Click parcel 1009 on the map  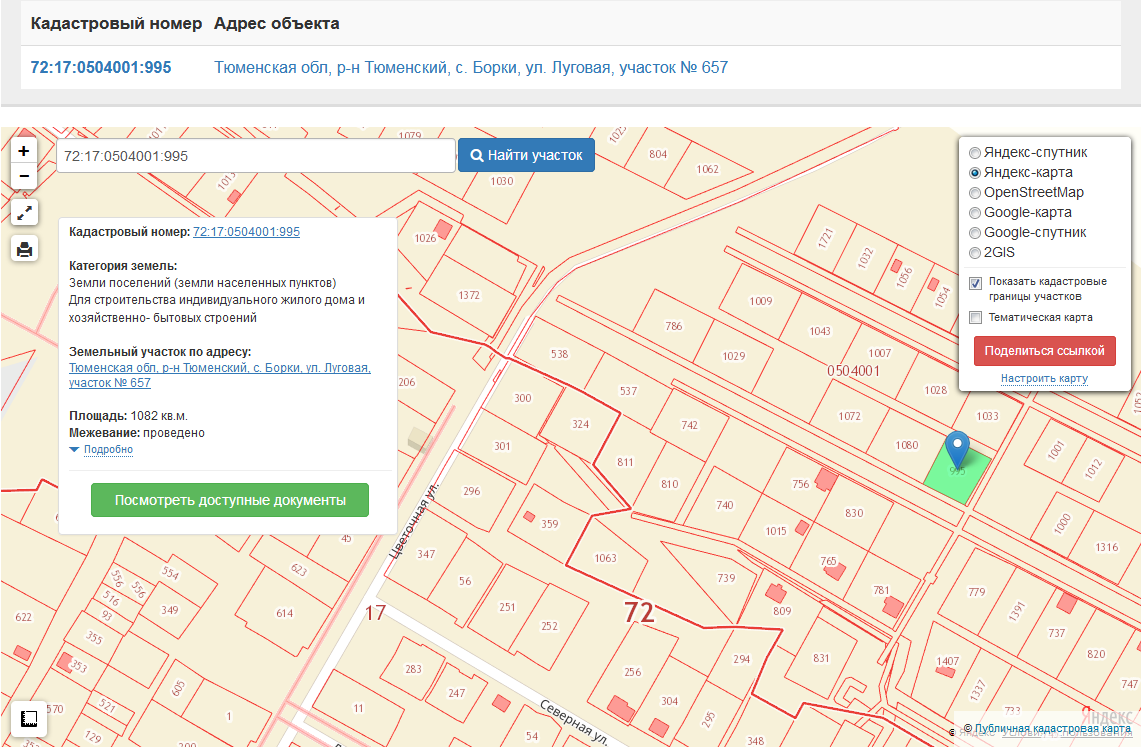point(760,301)
